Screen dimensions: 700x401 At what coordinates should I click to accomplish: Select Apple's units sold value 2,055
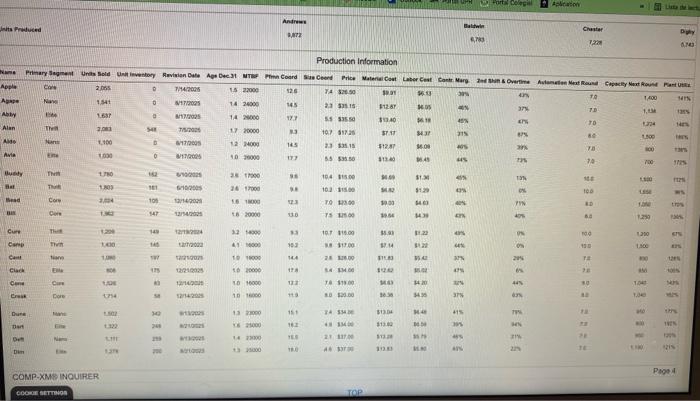[x=103, y=88]
